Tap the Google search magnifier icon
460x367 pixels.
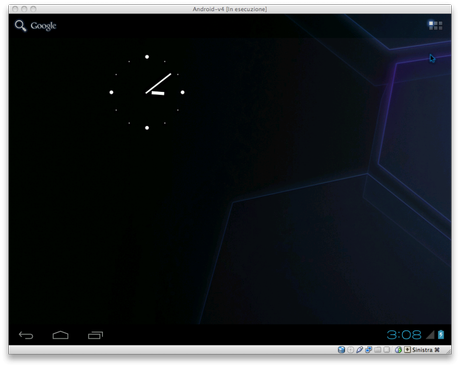20,26
